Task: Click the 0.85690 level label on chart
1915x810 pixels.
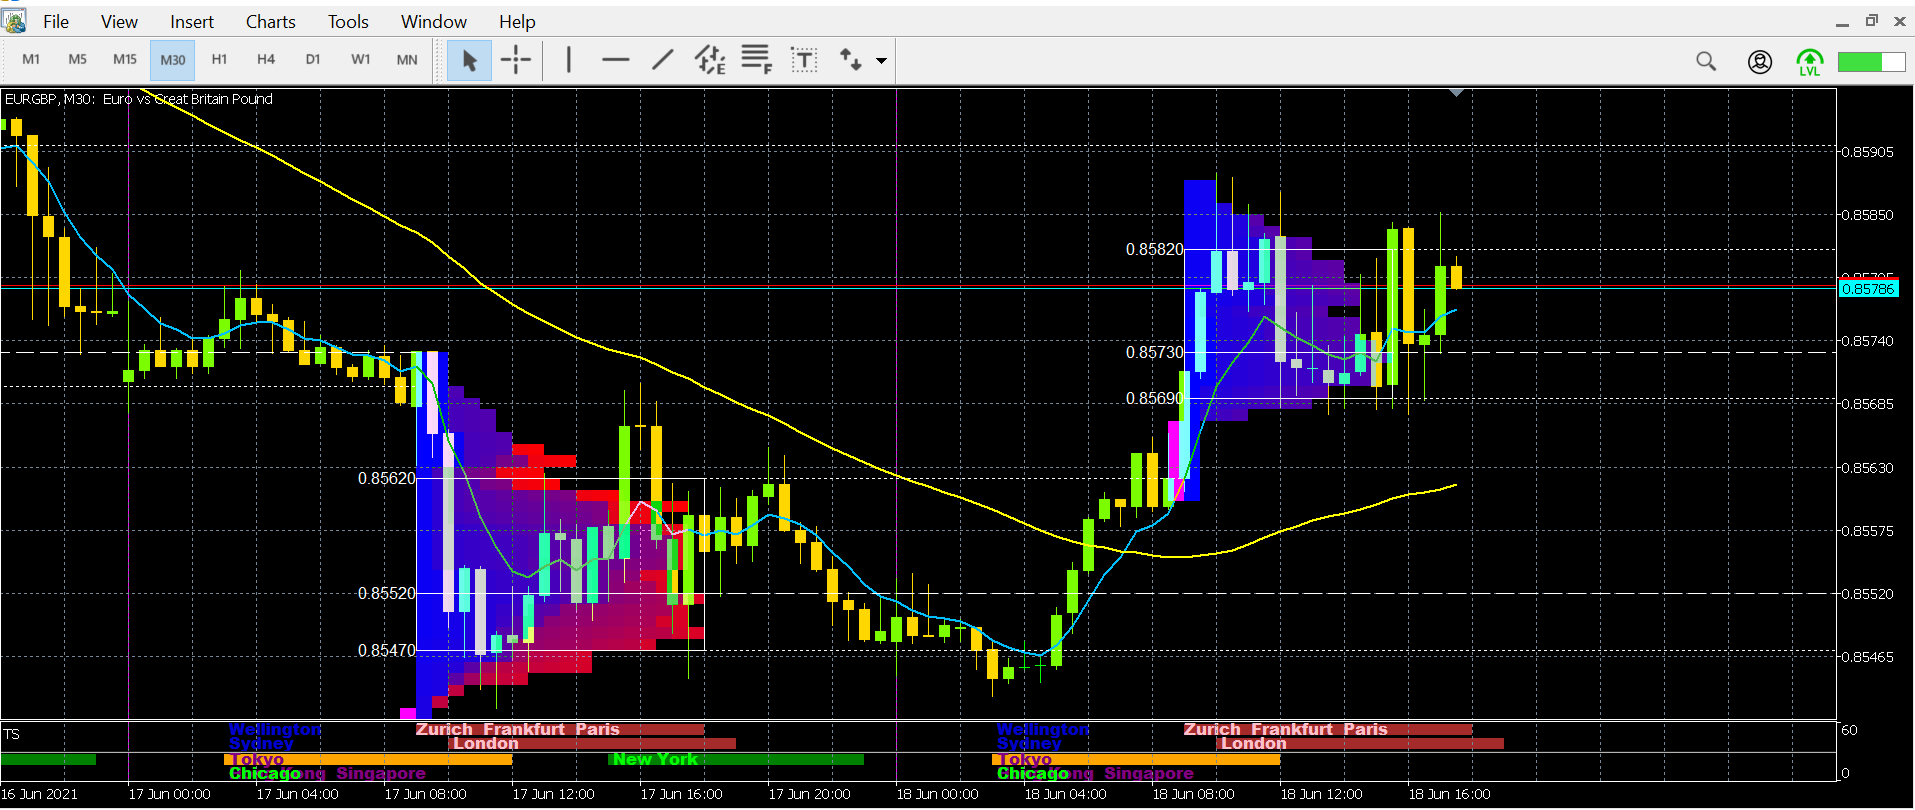Action: pyautogui.click(x=1155, y=398)
